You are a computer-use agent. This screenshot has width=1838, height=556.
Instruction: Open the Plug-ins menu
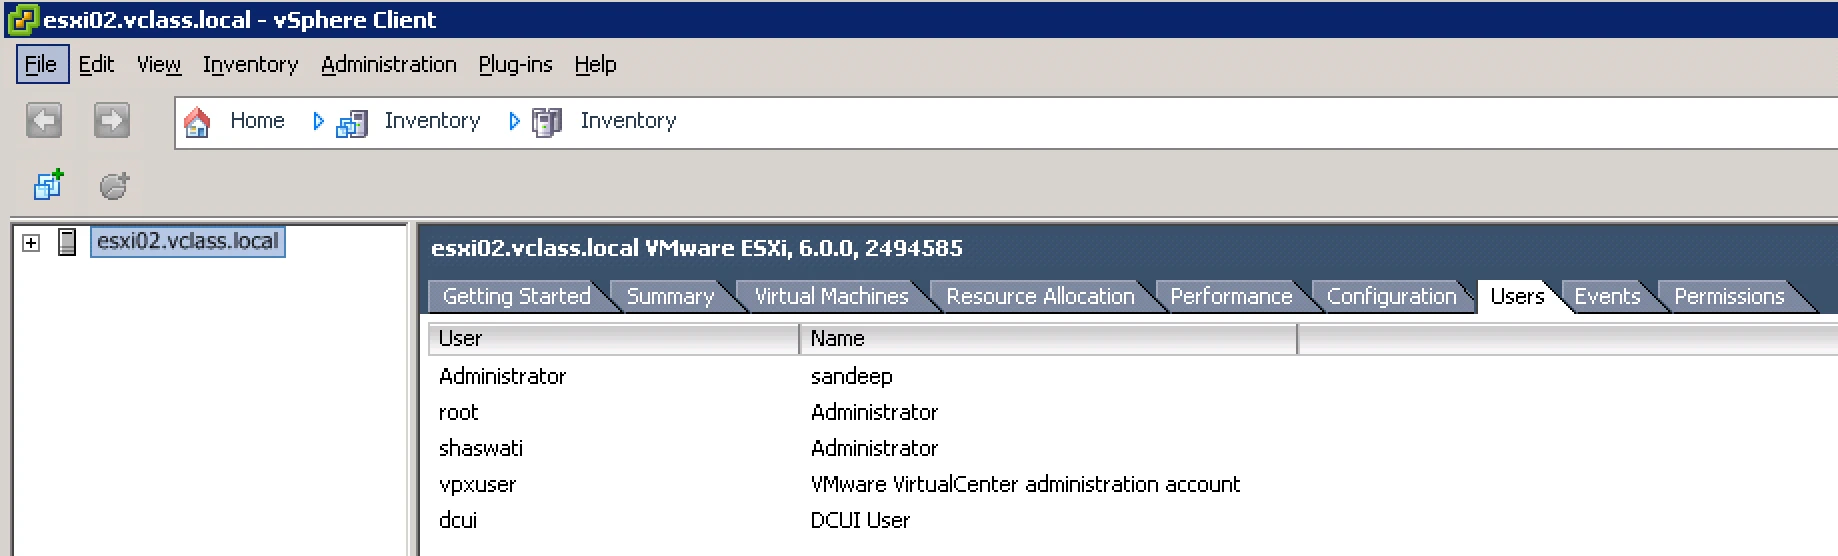(515, 65)
